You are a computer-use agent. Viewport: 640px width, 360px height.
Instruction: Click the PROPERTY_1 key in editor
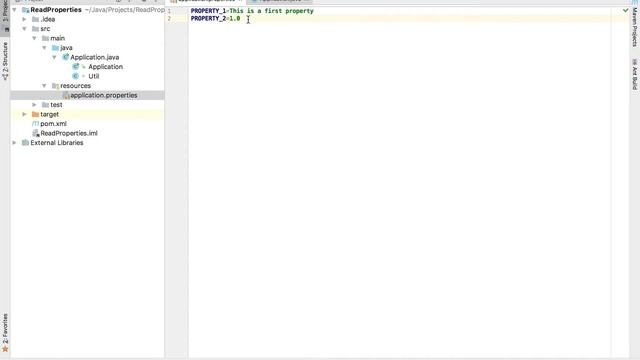pyautogui.click(x=208, y=11)
